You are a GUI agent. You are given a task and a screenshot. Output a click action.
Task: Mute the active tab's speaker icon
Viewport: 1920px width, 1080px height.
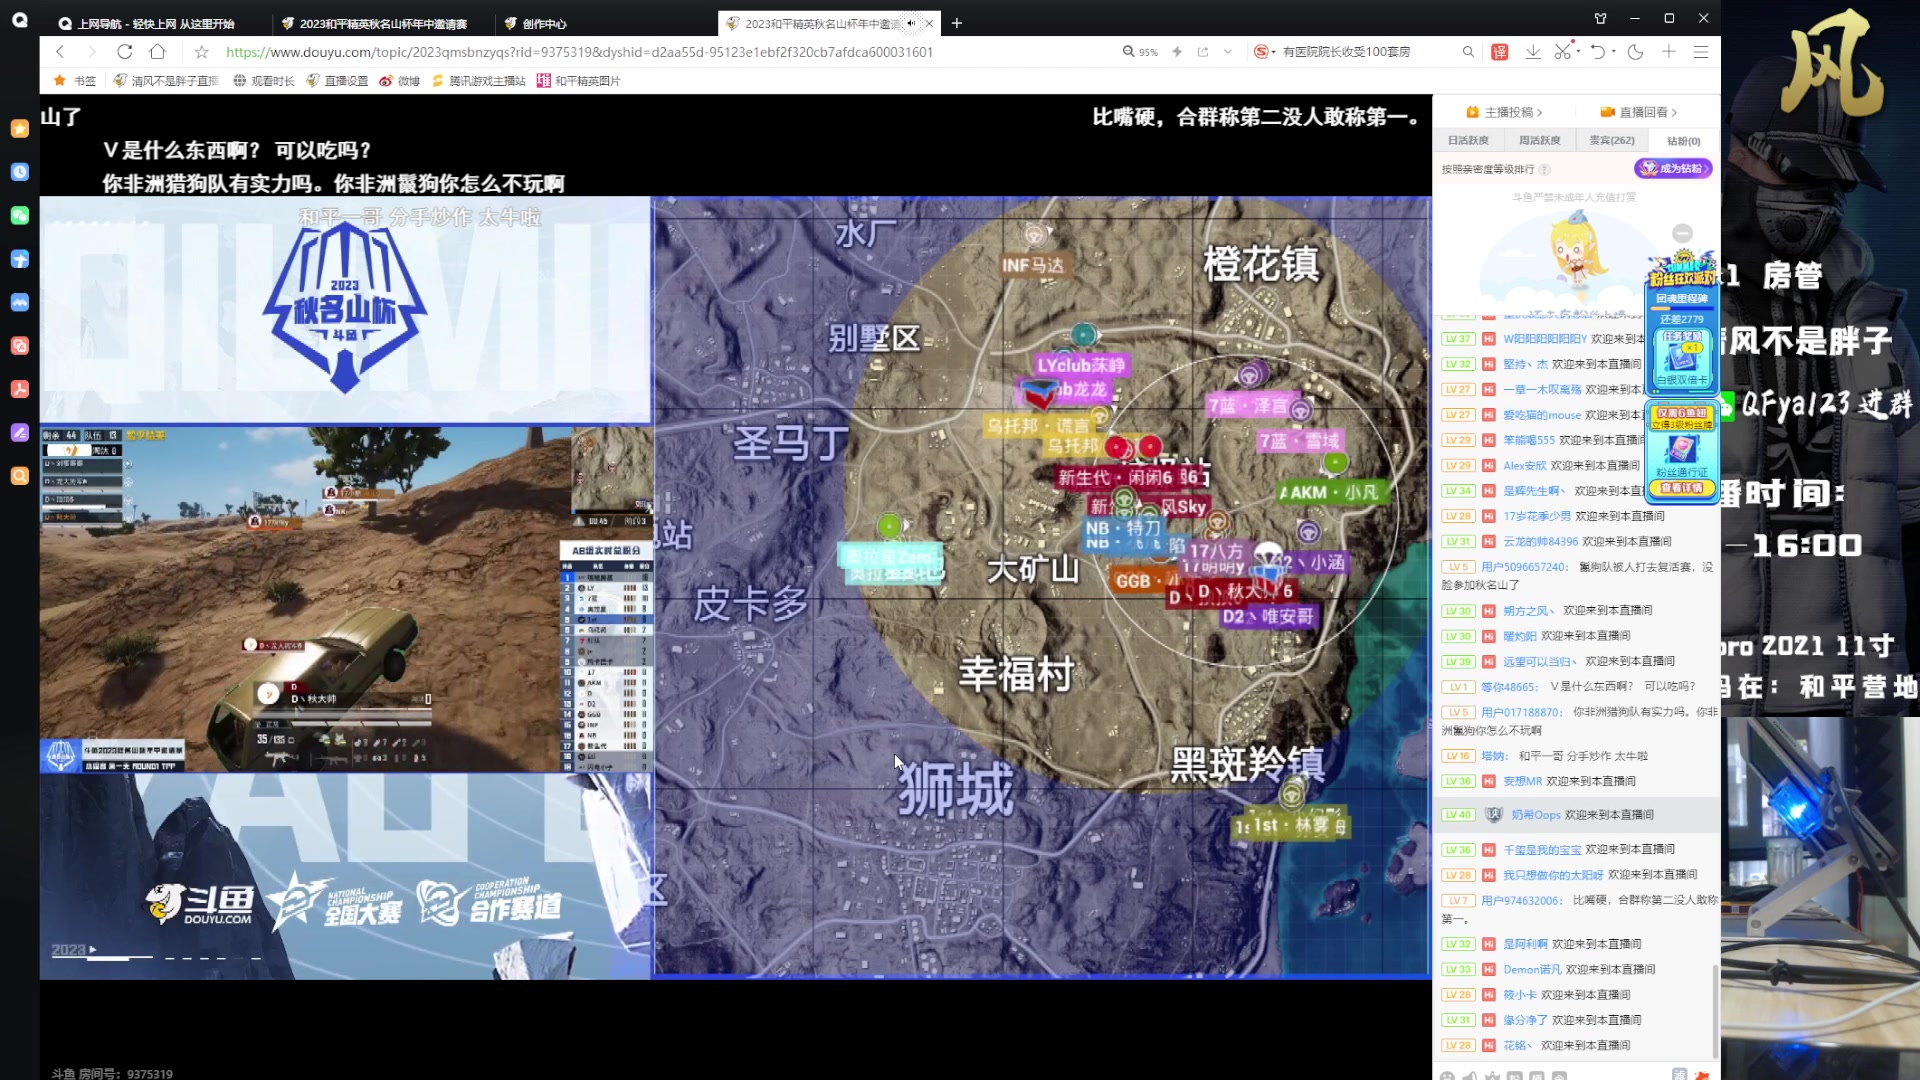pos(911,23)
